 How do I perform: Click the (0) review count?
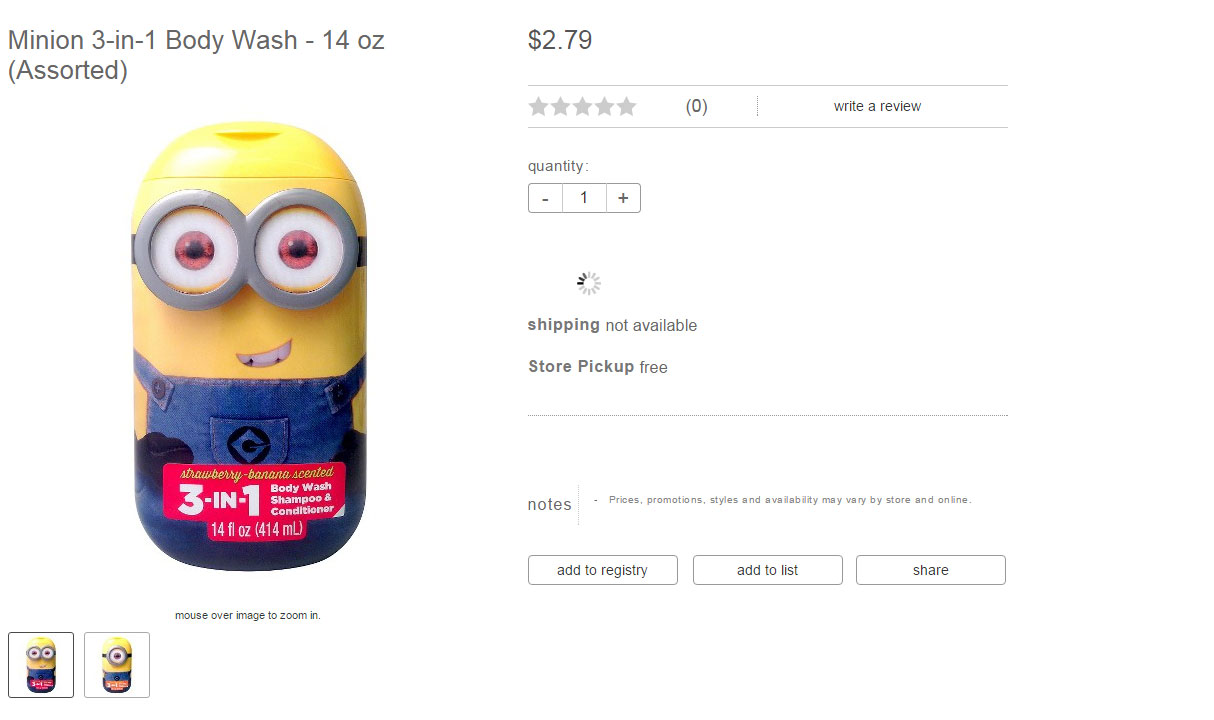click(696, 107)
